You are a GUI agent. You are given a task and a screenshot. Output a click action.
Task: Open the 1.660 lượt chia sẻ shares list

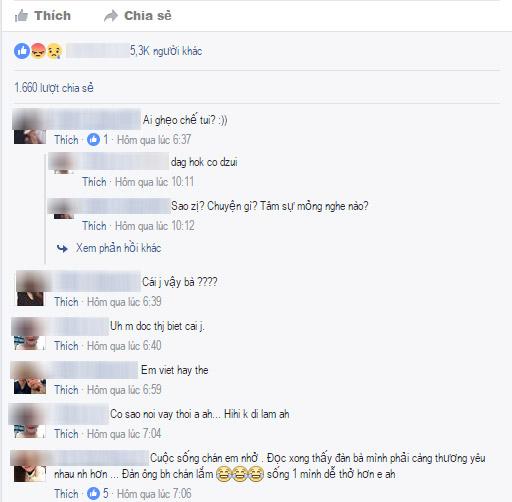click(x=54, y=88)
